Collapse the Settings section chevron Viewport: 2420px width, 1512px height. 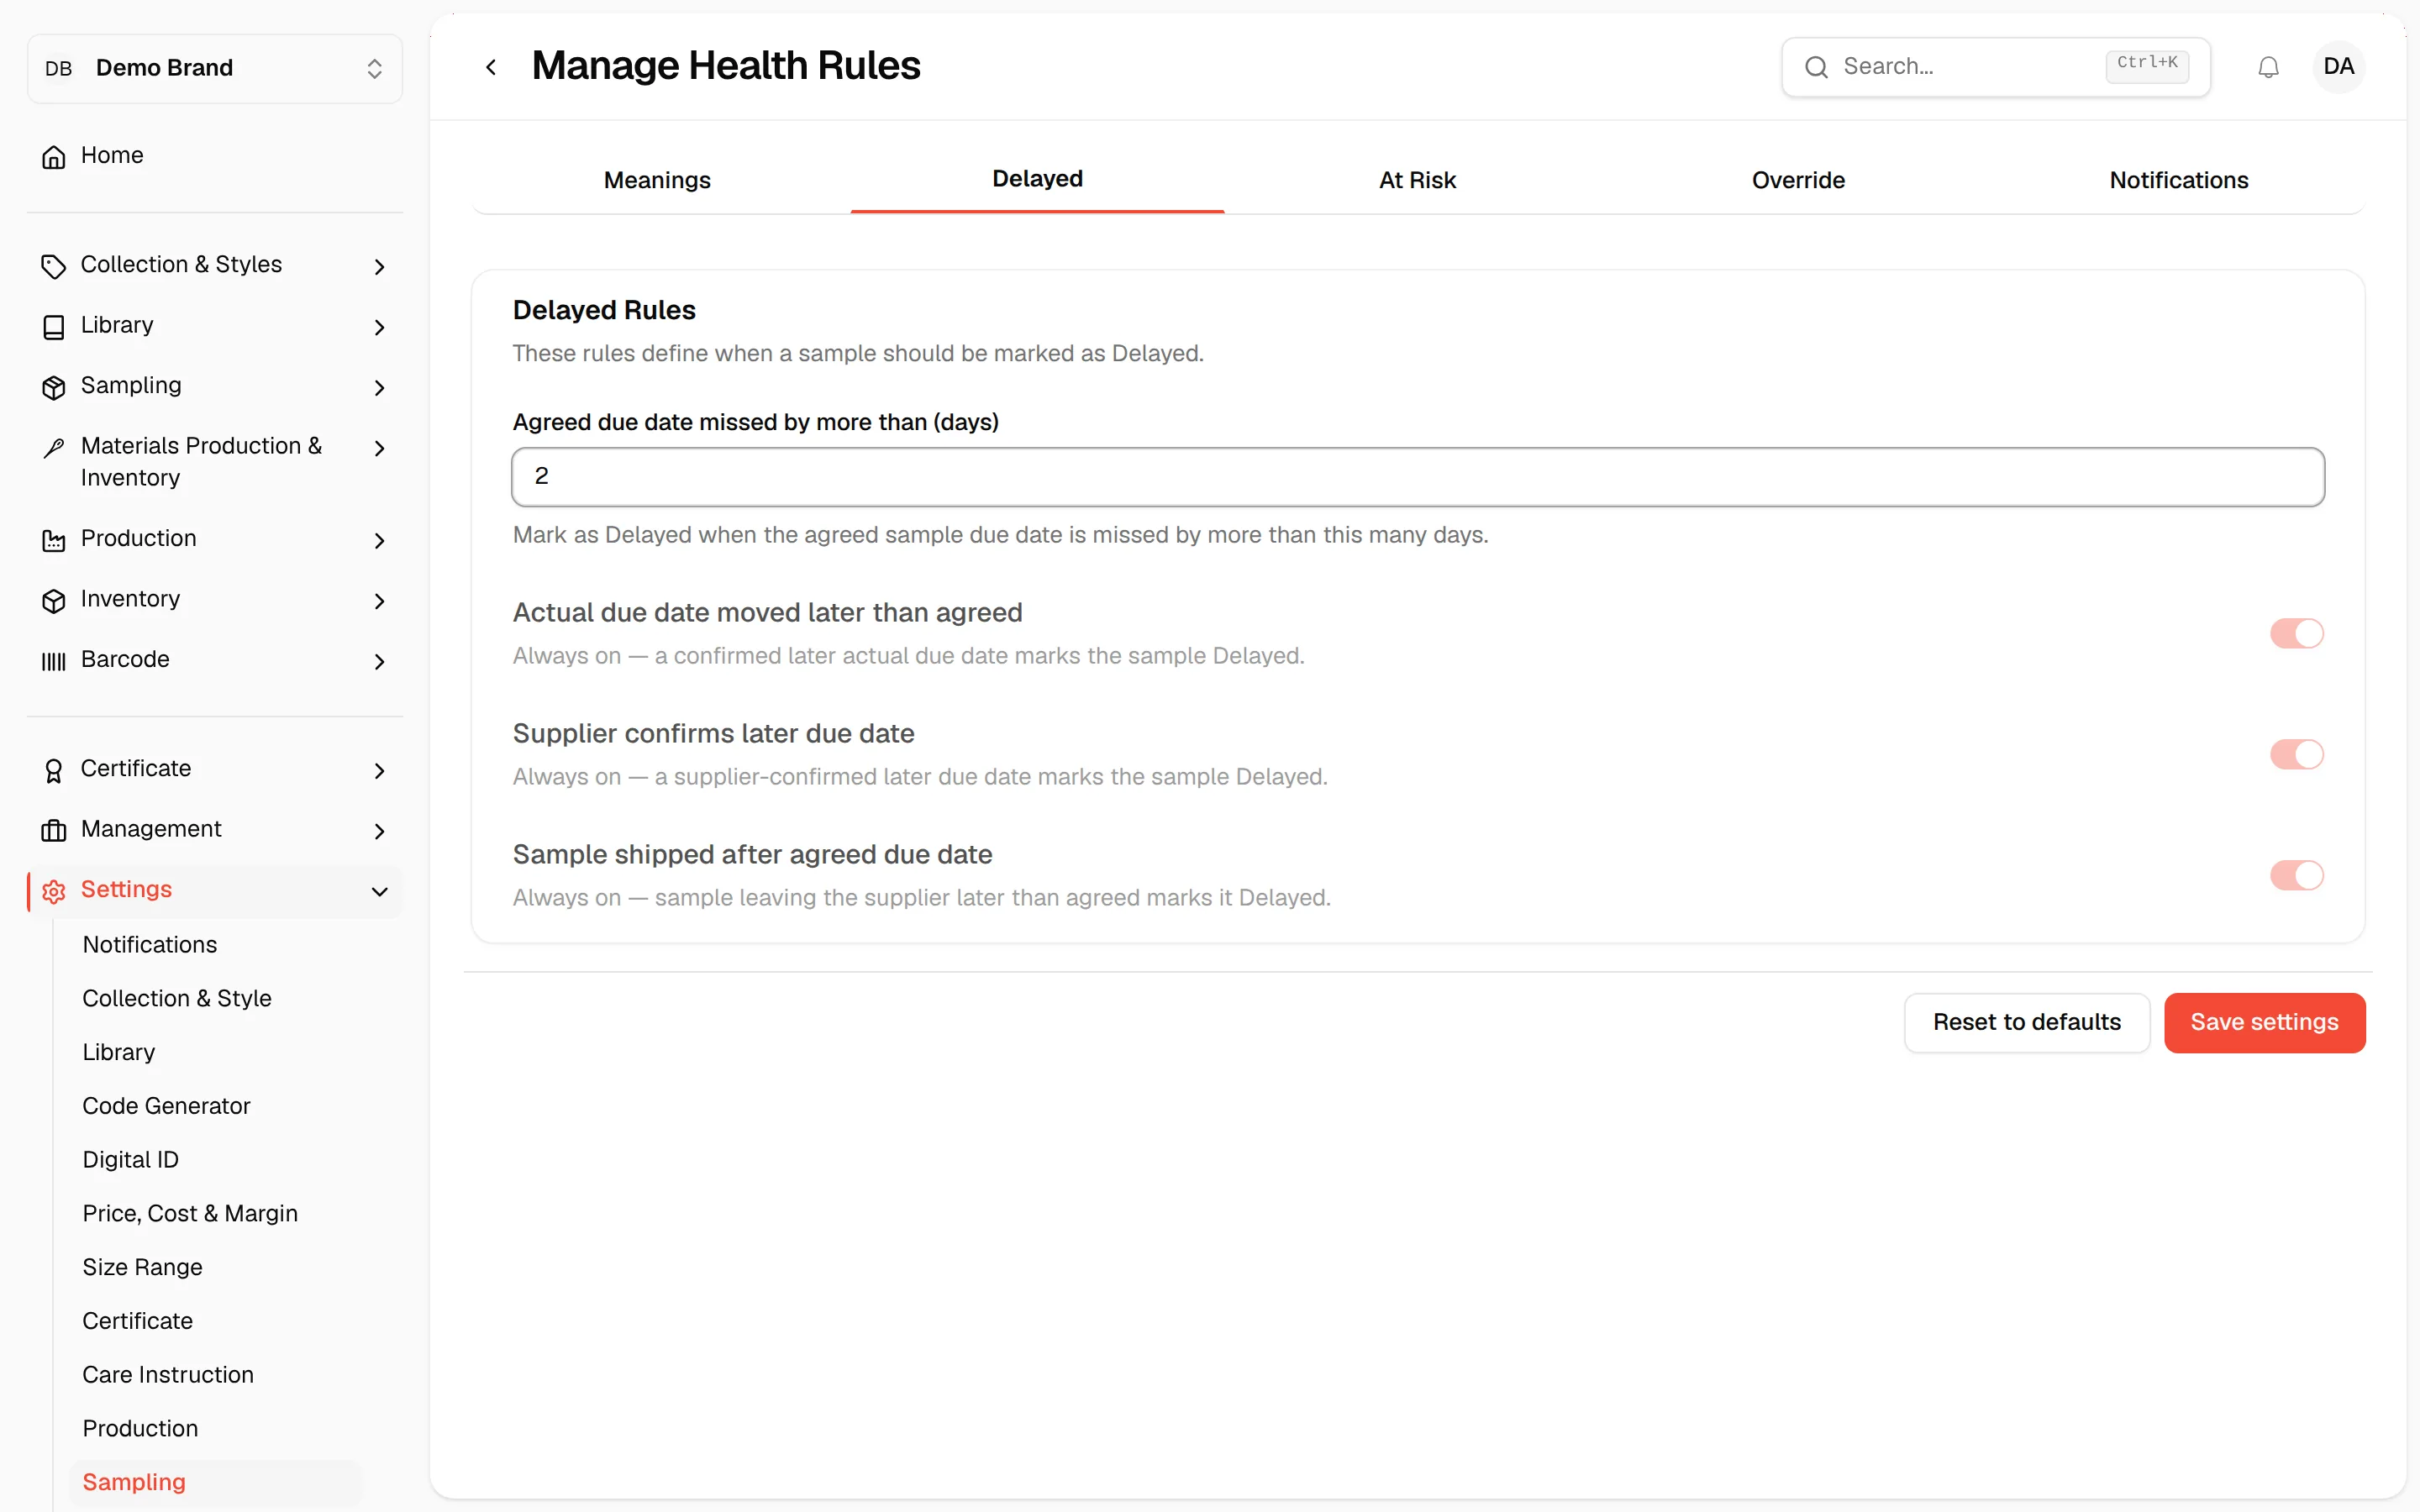pyautogui.click(x=379, y=891)
